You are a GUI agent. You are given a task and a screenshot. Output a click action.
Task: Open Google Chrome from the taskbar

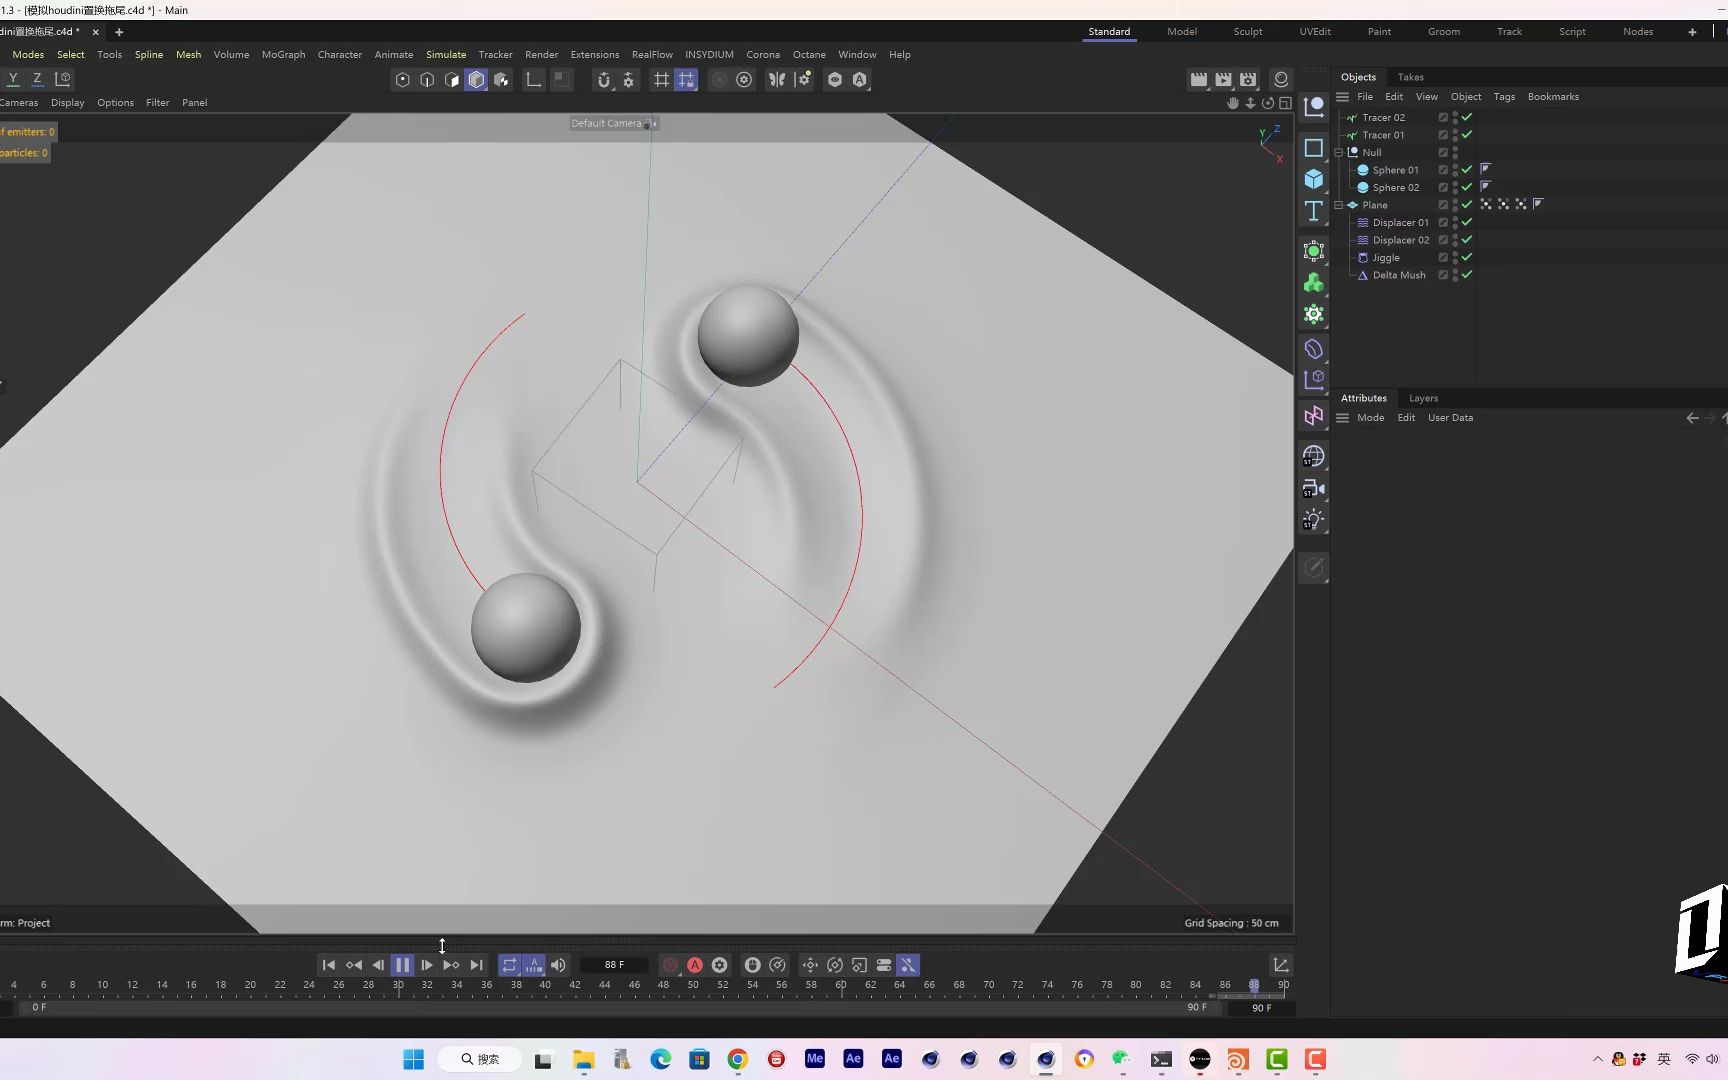[x=737, y=1058]
